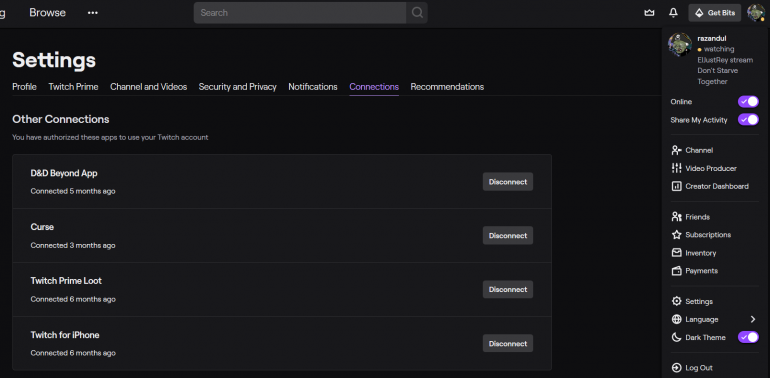770x378 pixels.
Task: Click 'Connected 3 months ago' text
Action: 73,245
